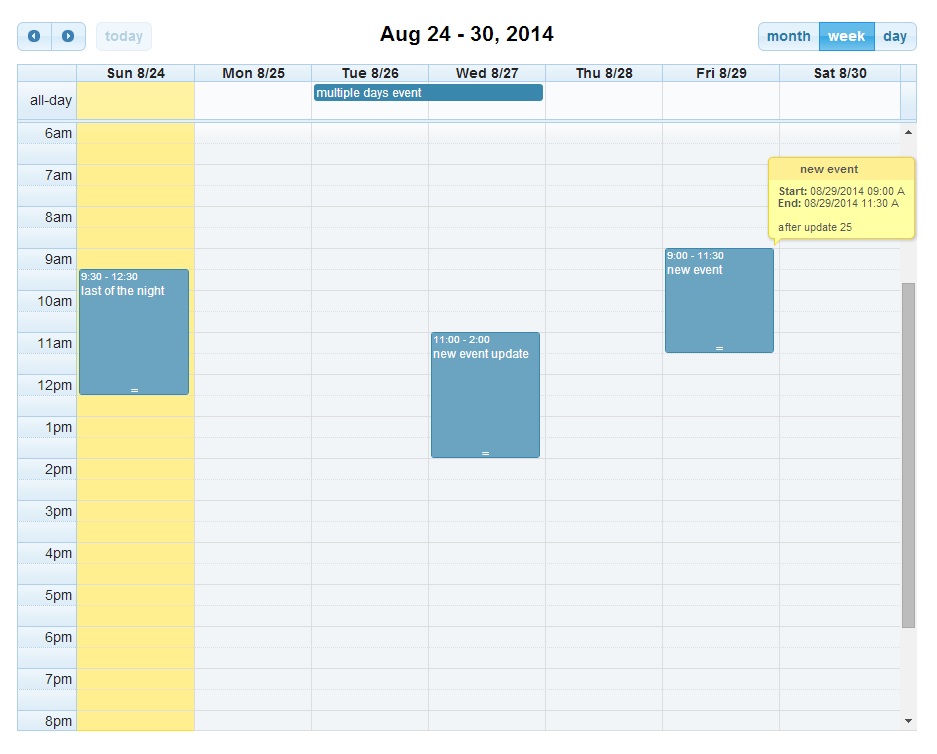Go to the next week arrow
937x754 pixels.
coord(68,37)
